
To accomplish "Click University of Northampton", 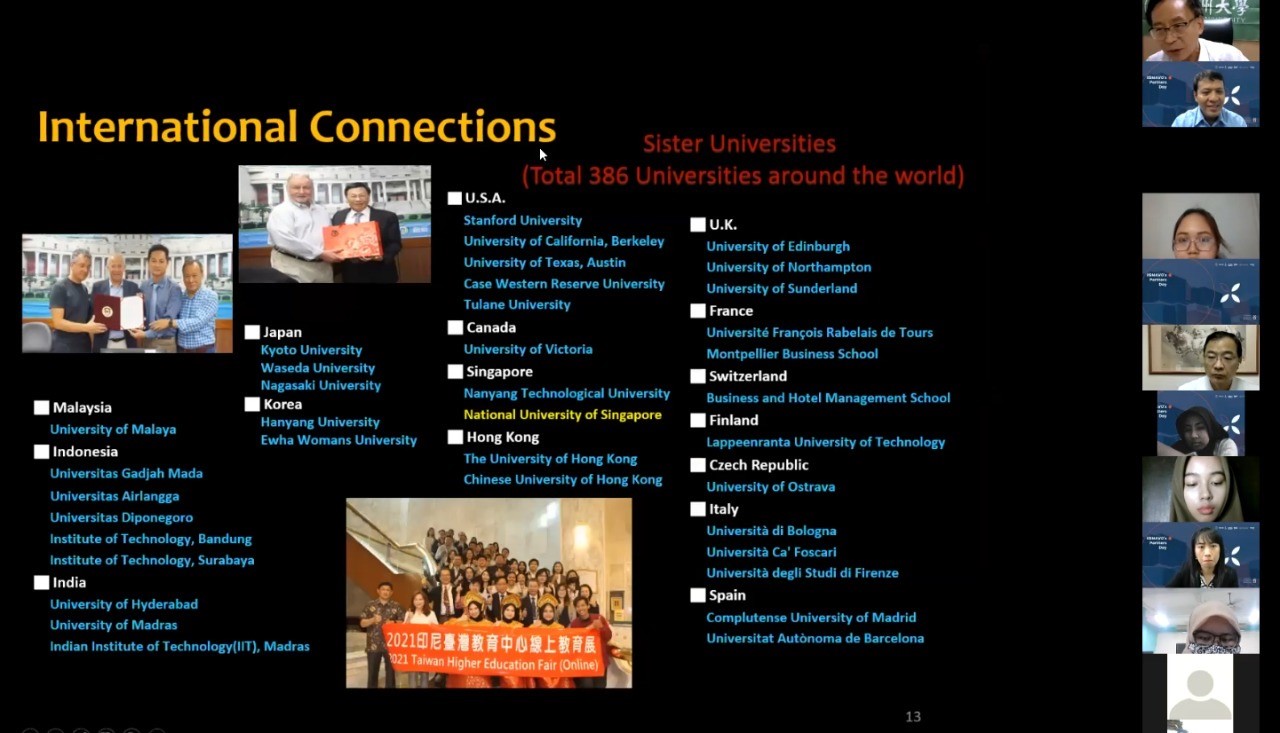I will click(x=789, y=267).
